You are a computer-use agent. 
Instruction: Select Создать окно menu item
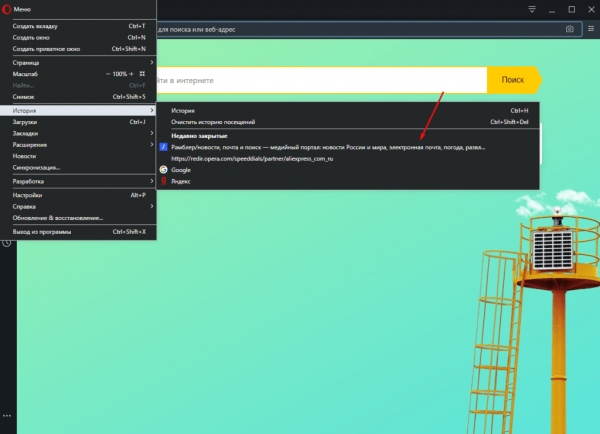[x=78, y=38]
